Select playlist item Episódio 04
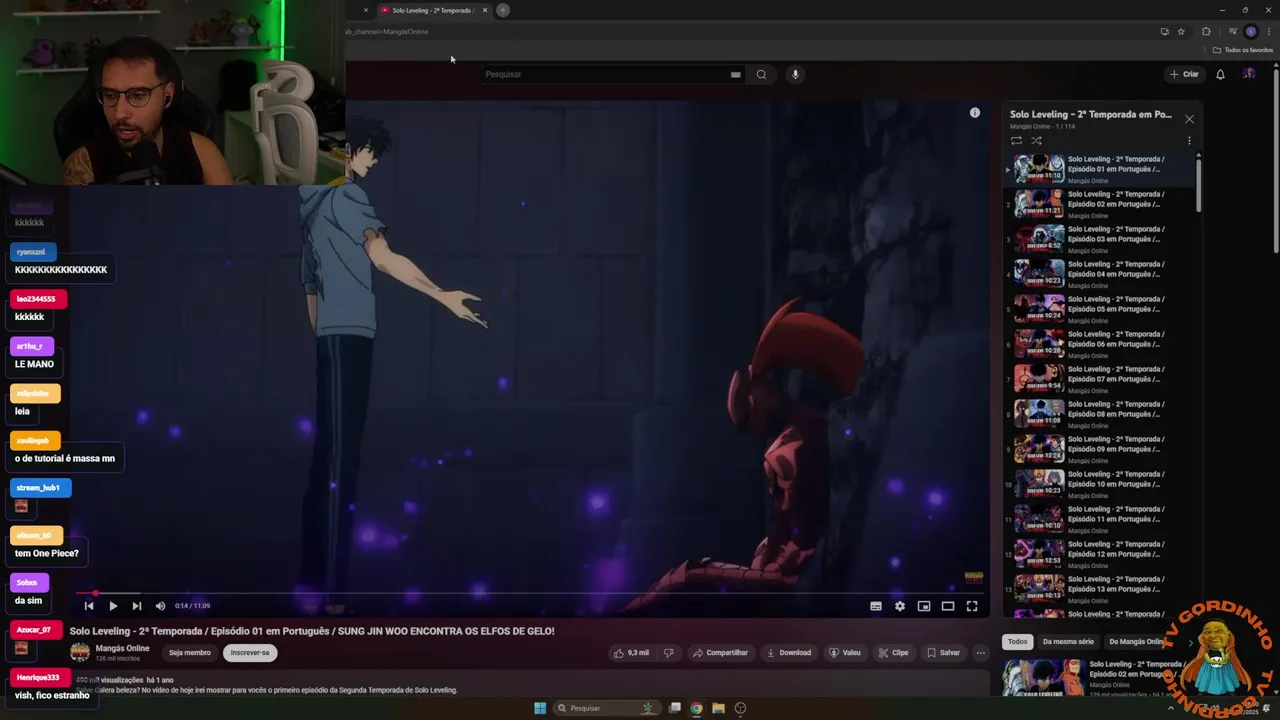The width and height of the screenshot is (1280, 720). pos(1100,273)
